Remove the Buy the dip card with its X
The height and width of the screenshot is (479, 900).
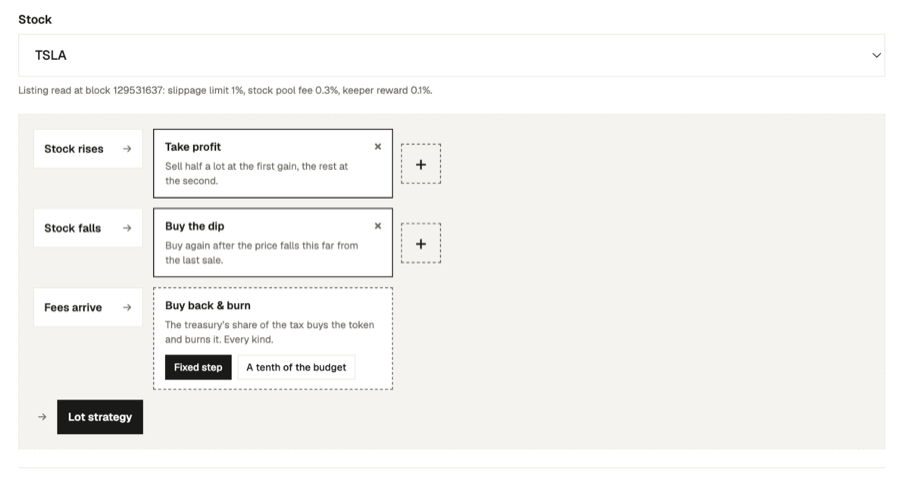[x=378, y=226]
